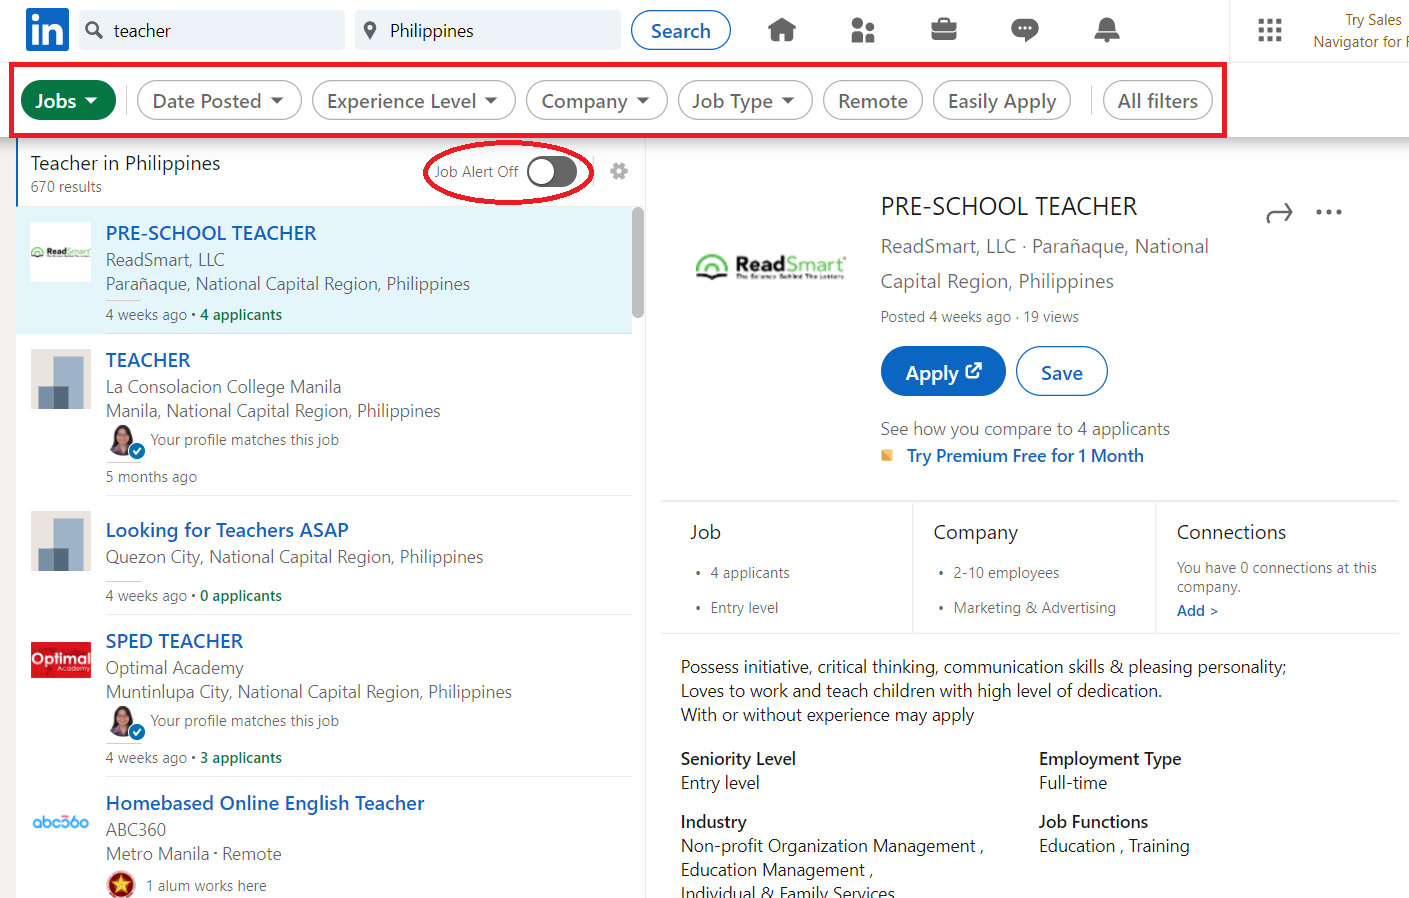Viewport: 1409px width, 898px height.
Task: Click the job alert settings gear
Action: coord(619,171)
